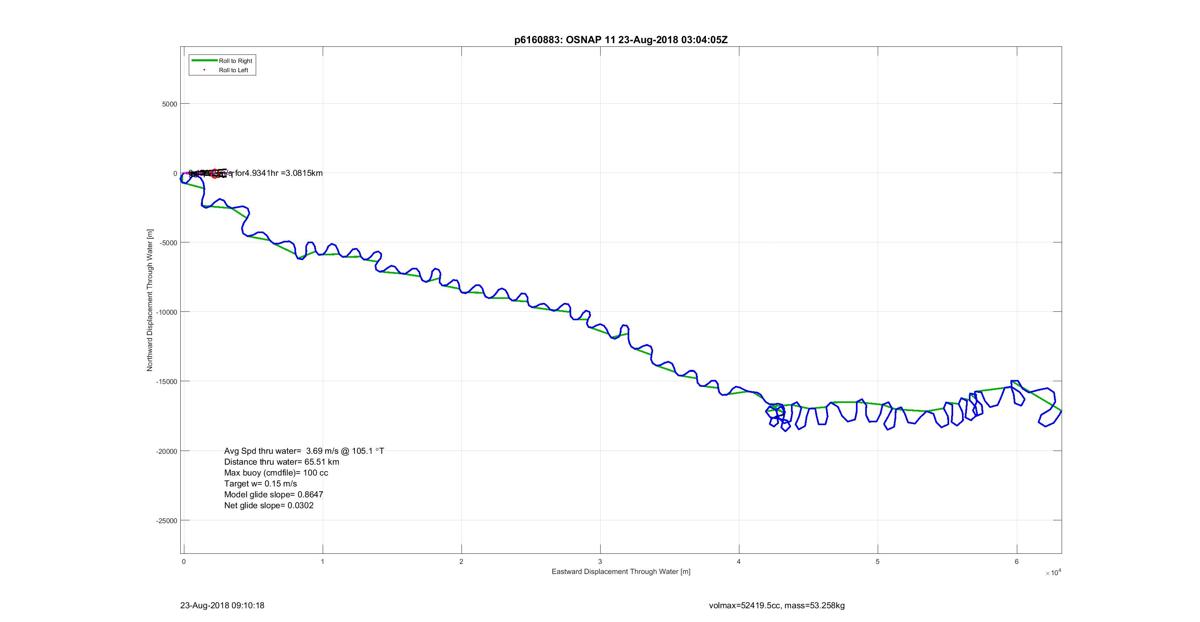Image resolution: width=1200 pixels, height=622 pixels.
Task: Click the 'Model glide slope= 0.8647' text
Action: click(x=273, y=495)
